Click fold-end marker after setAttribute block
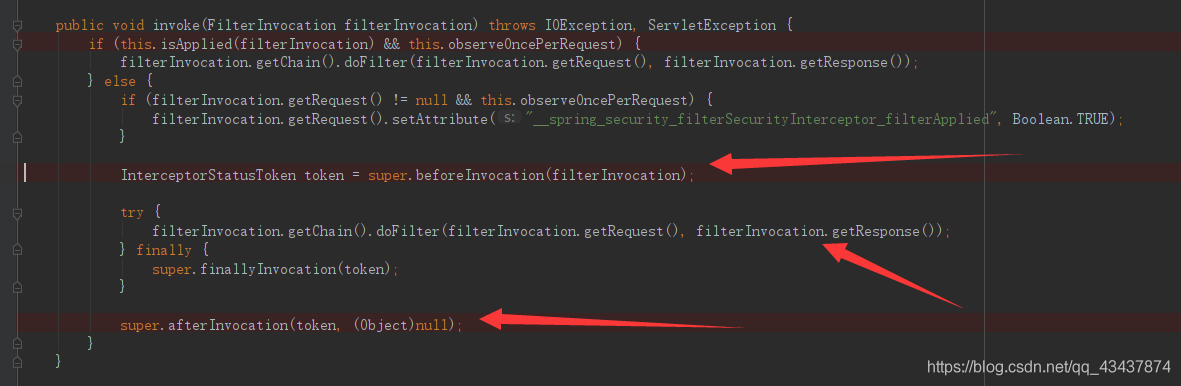 (17, 138)
